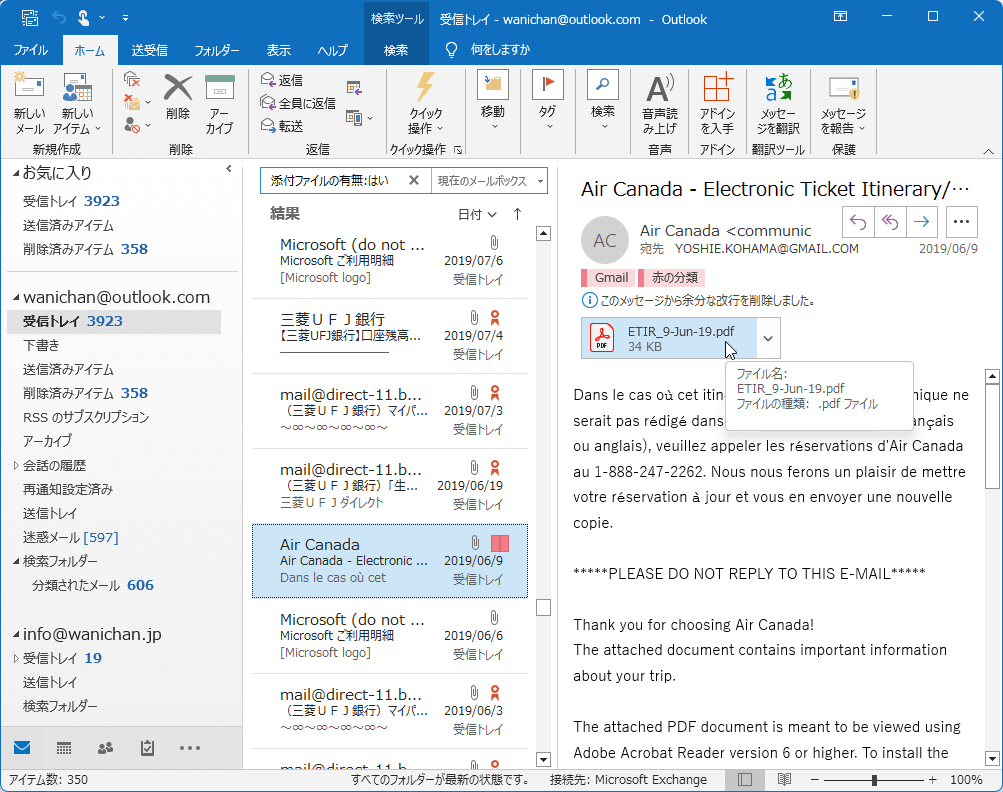The image size is (1003, 792).
Task: Open the 日付 sort dropdown
Action: [x=477, y=214]
